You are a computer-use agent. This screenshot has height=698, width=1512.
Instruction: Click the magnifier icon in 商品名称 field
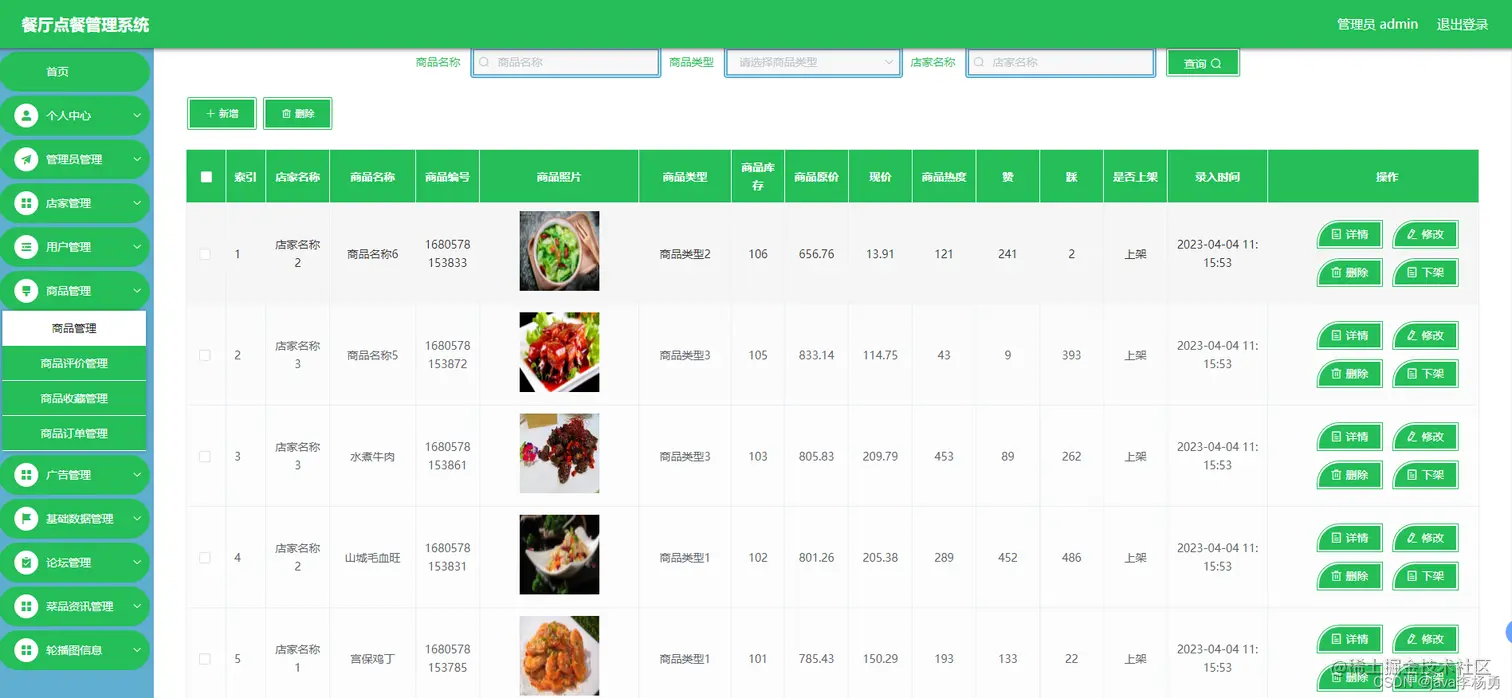click(x=485, y=62)
